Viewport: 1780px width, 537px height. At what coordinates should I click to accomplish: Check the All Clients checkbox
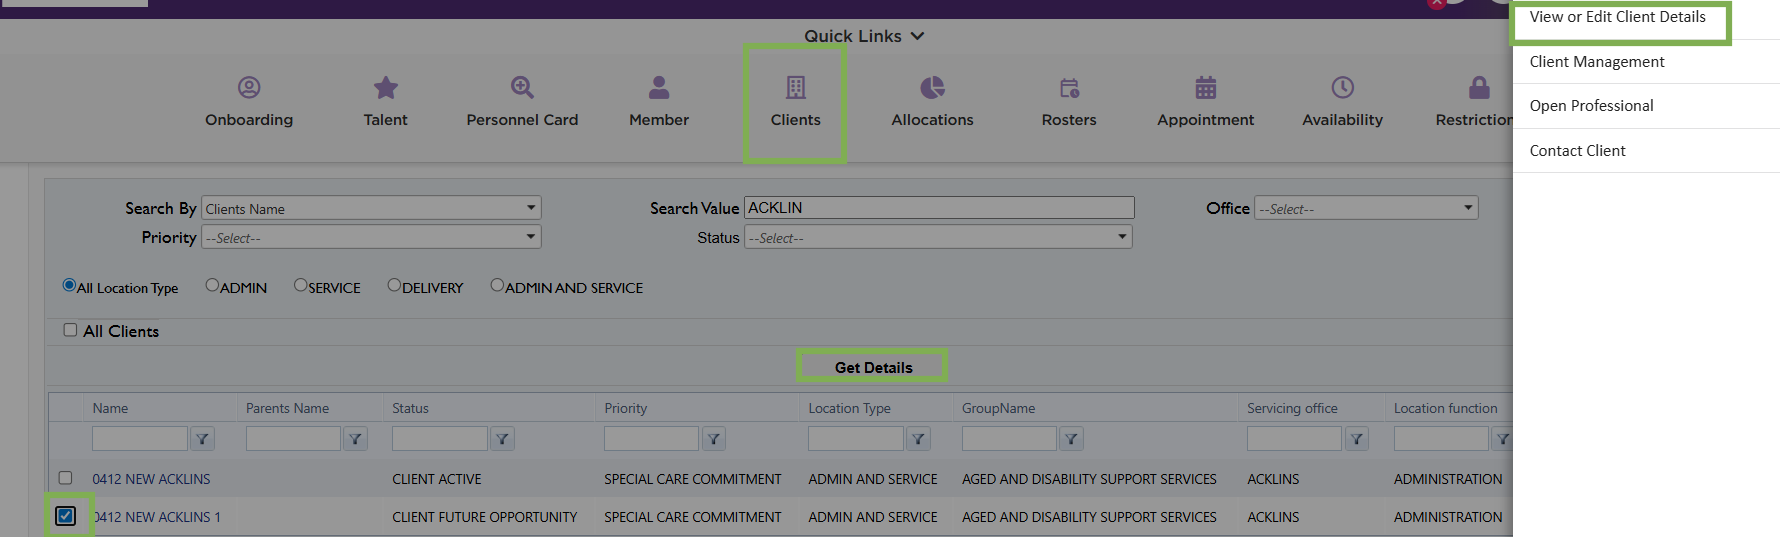(70, 330)
